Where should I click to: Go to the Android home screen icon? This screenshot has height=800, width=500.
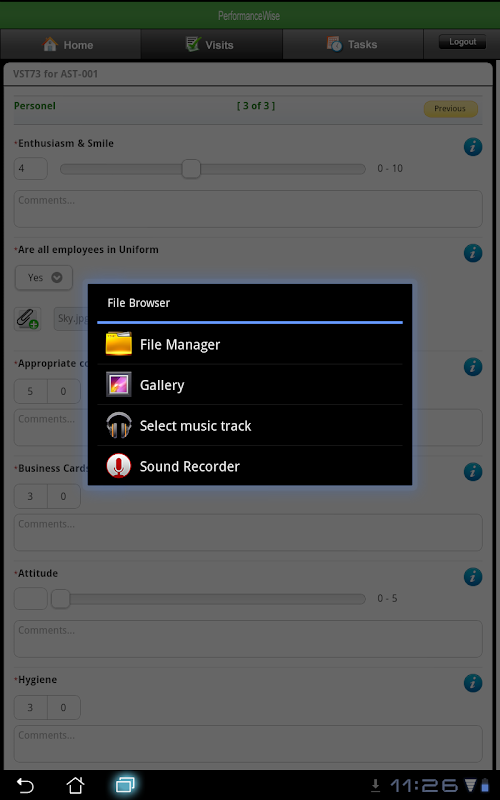point(76,785)
